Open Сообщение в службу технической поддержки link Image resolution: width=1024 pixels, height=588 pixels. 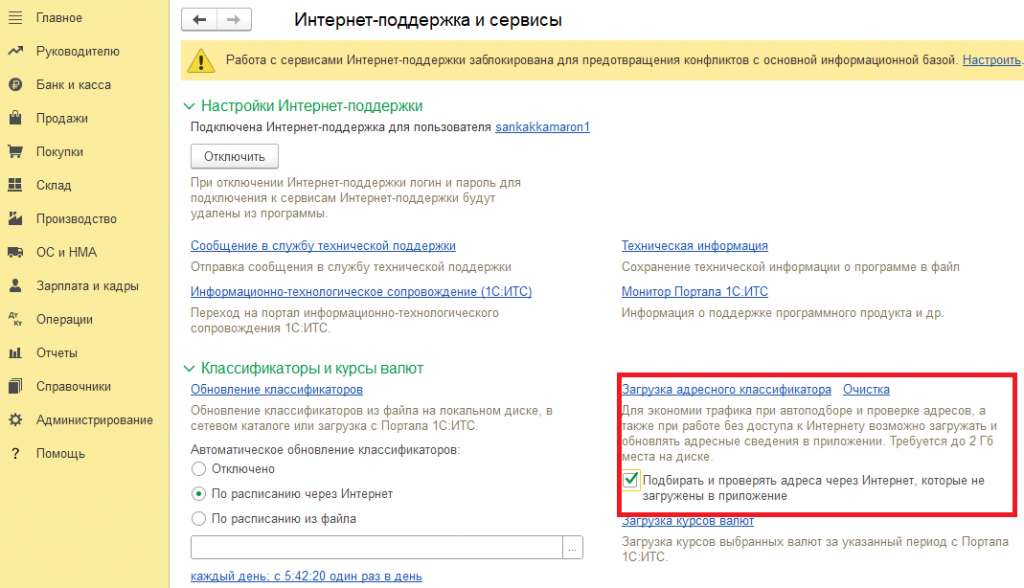[x=323, y=246]
